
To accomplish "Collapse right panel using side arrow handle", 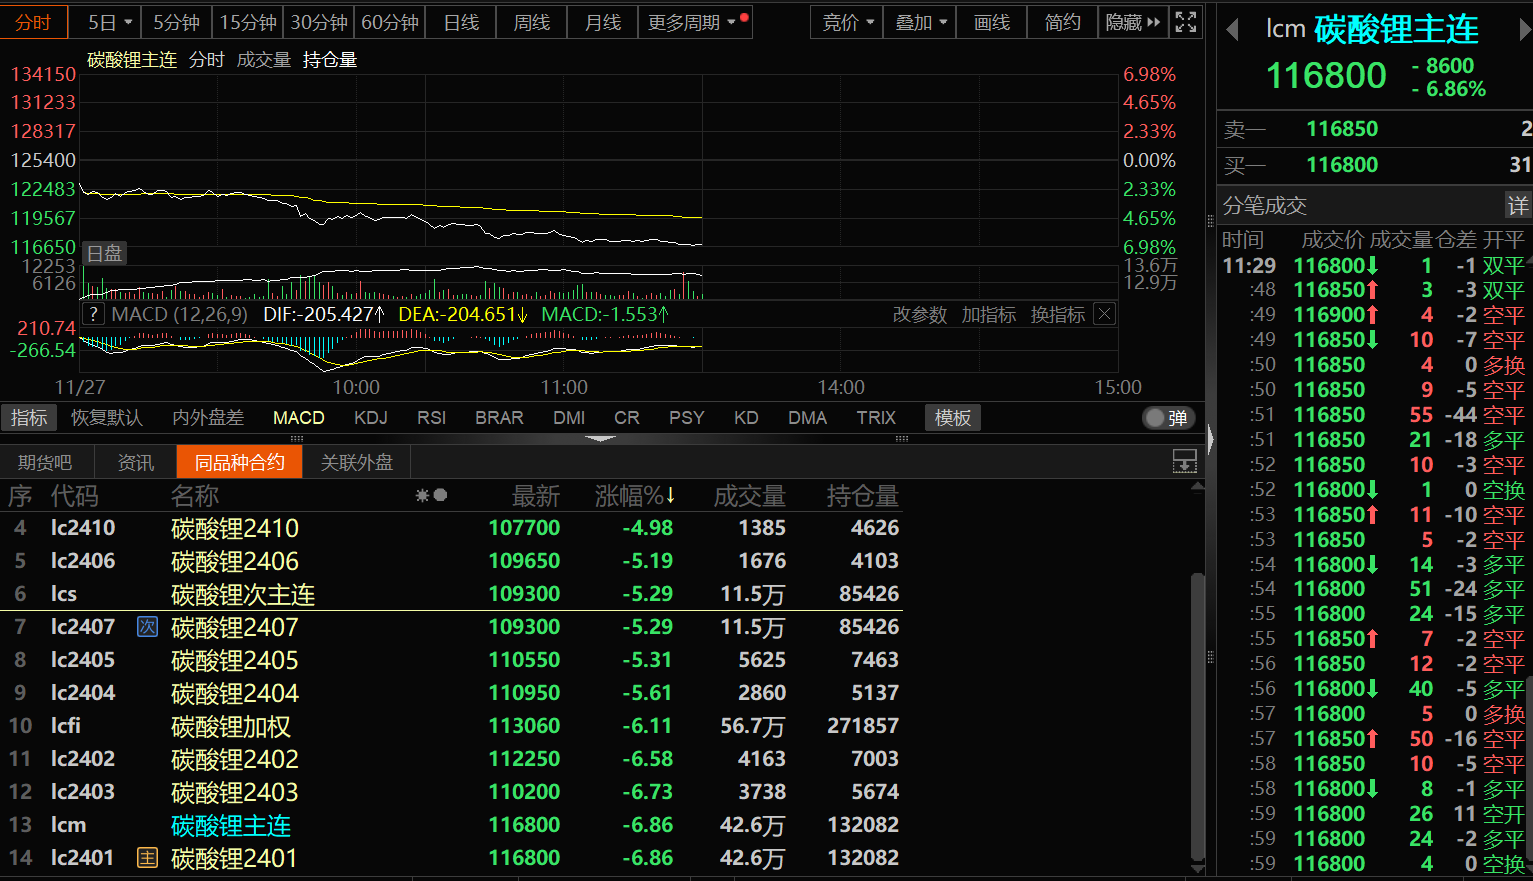I will coord(1210,440).
